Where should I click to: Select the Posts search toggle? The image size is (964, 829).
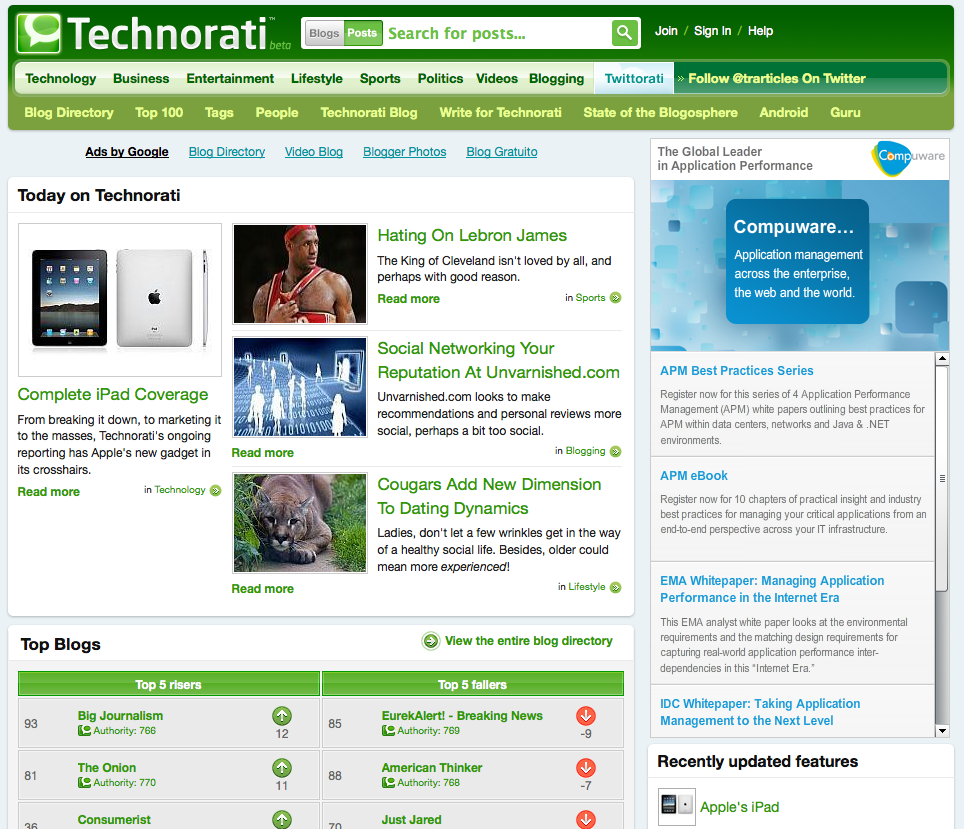pos(362,33)
